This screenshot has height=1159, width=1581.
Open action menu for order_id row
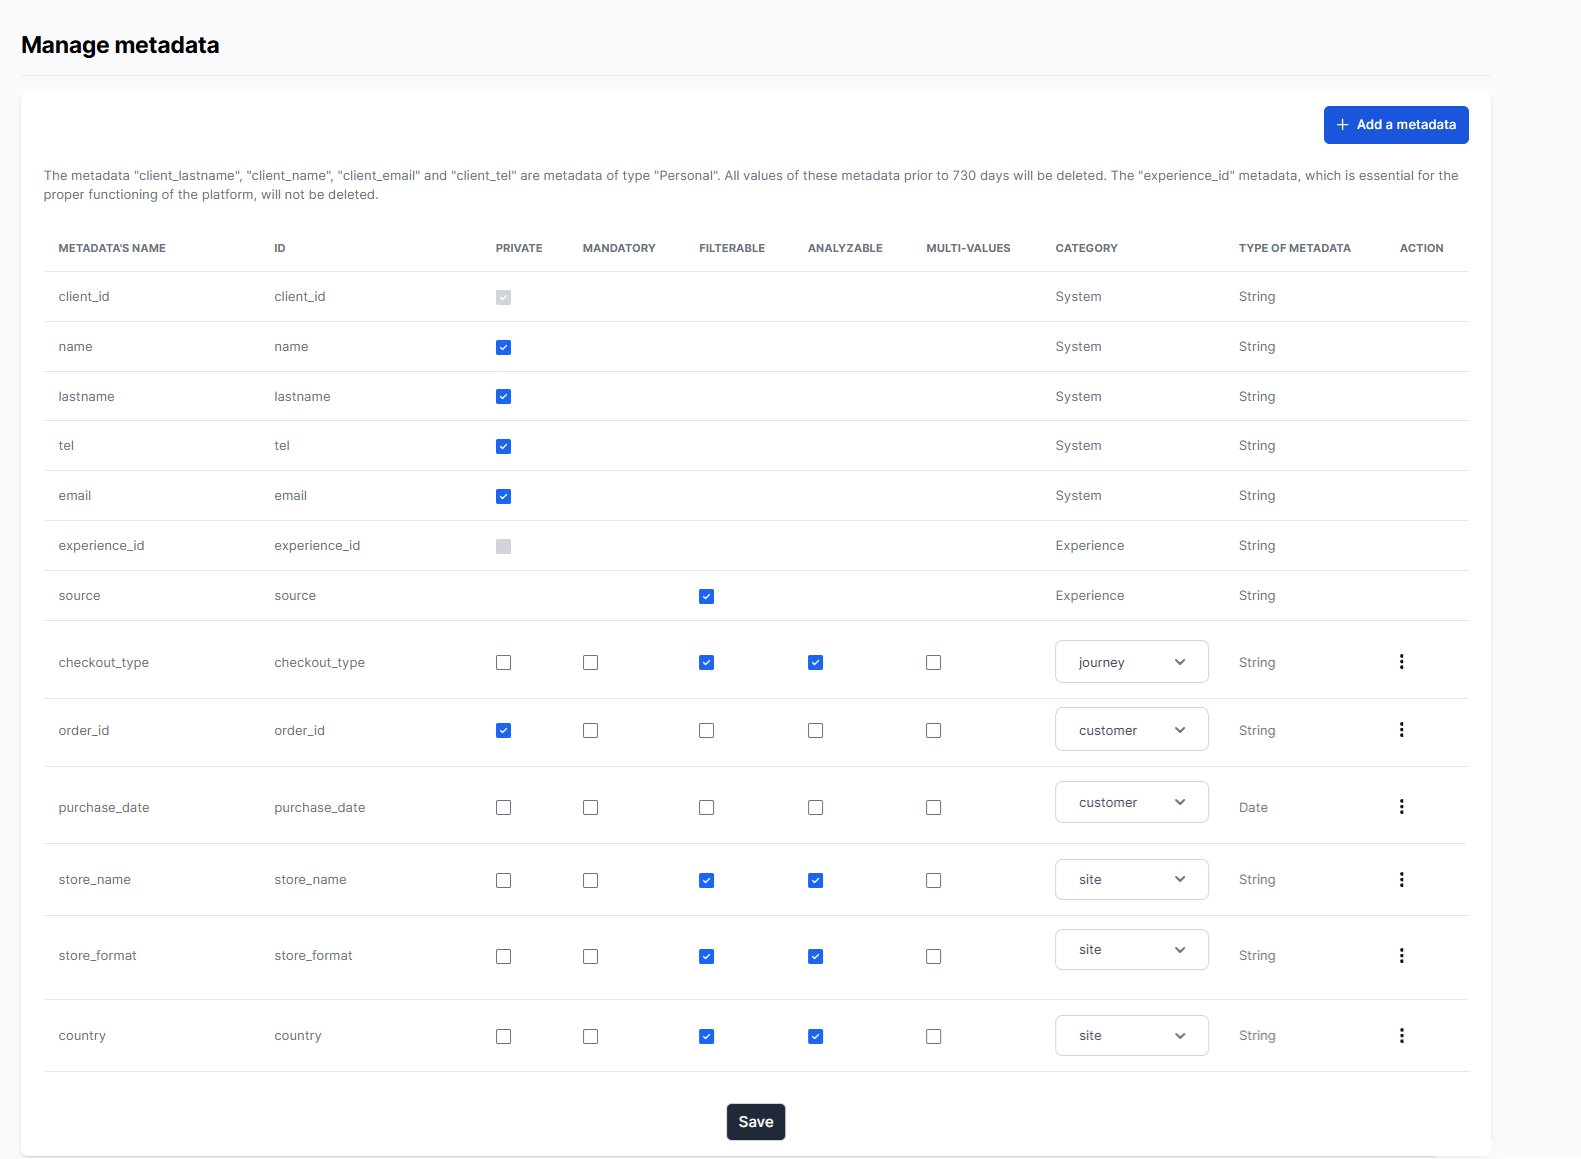coord(1401,730)
